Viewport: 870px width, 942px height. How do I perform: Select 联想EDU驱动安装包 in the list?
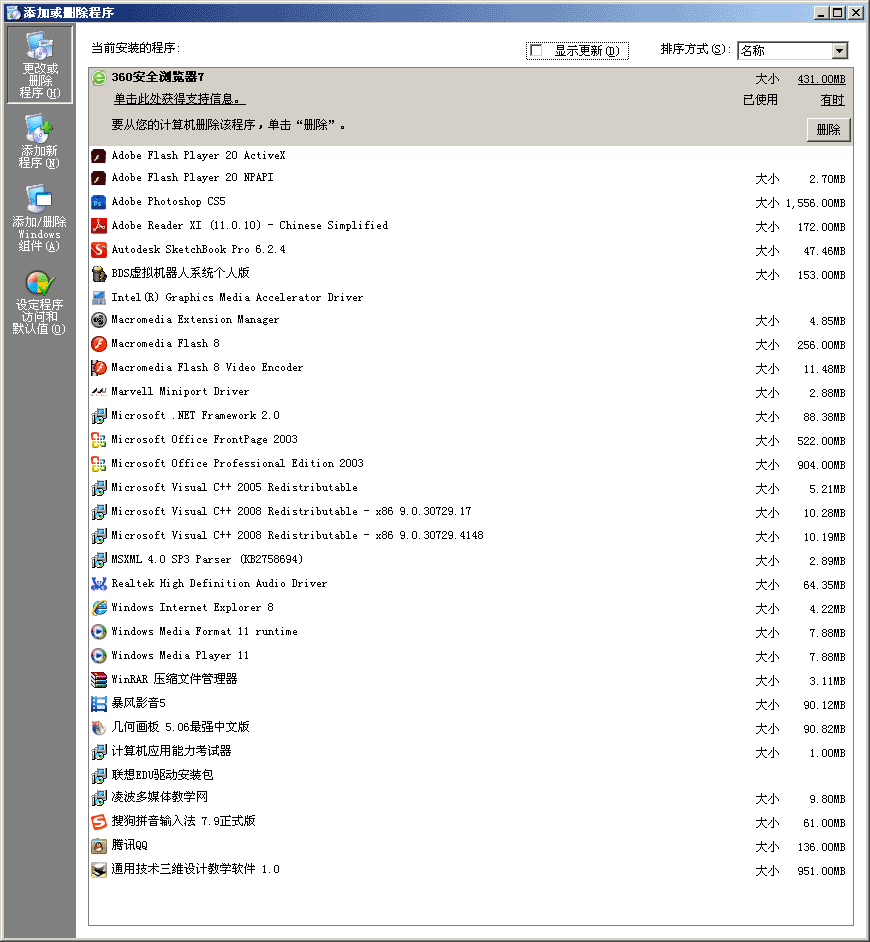click(x=470, y=776)
